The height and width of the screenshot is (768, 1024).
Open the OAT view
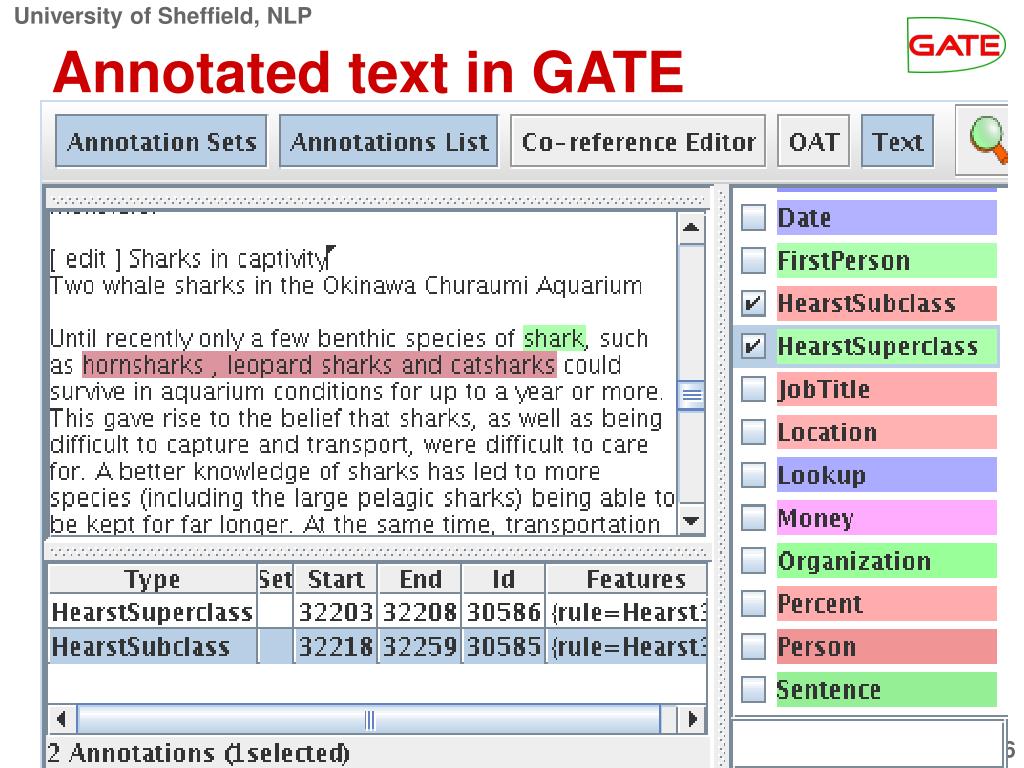(814, 141)
